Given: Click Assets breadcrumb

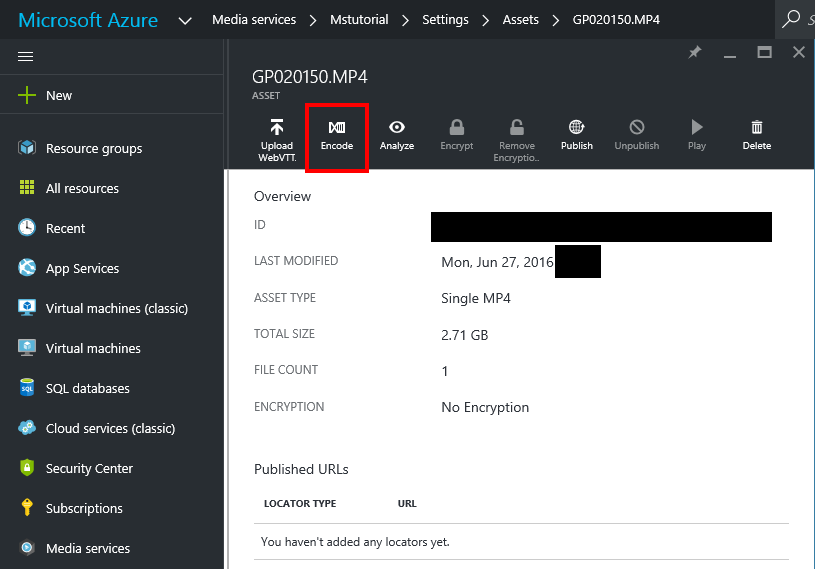Looking at the screenshot, I should [x=520, y=20].
